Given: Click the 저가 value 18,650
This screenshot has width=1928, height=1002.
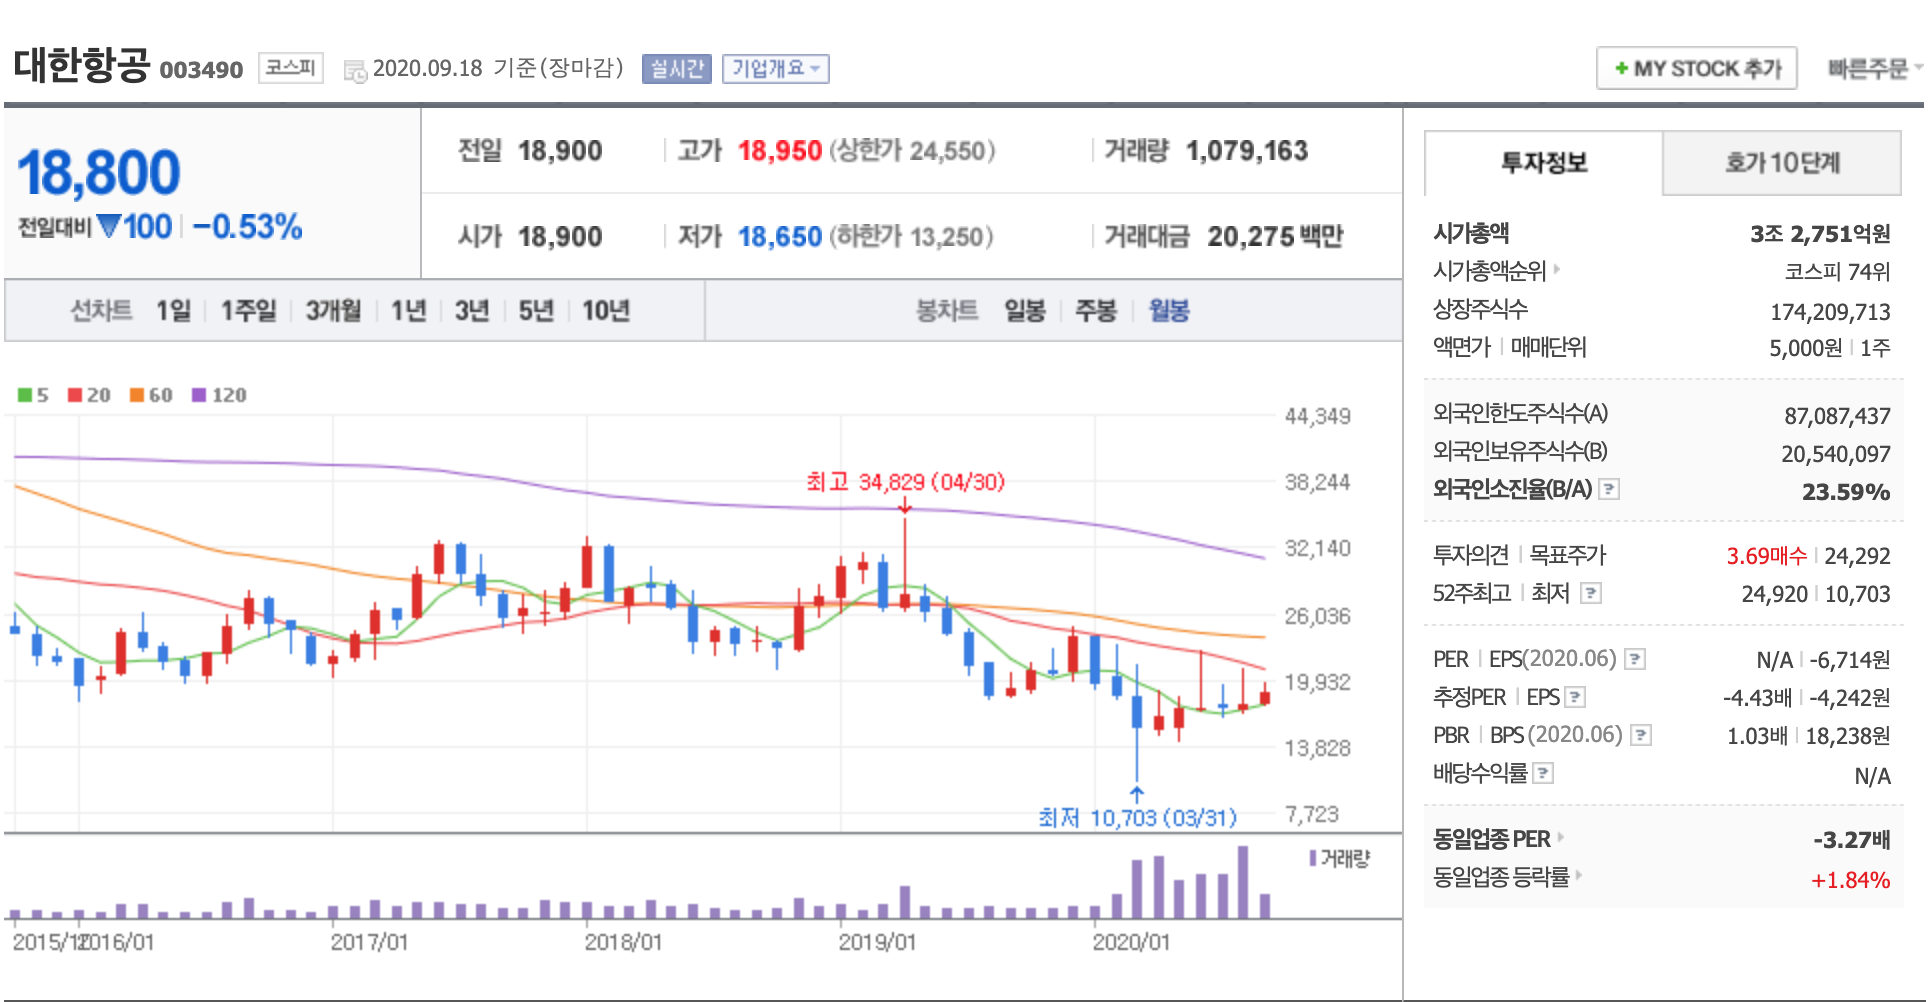Looking at the screenshot, I should [x=780, y=237].
